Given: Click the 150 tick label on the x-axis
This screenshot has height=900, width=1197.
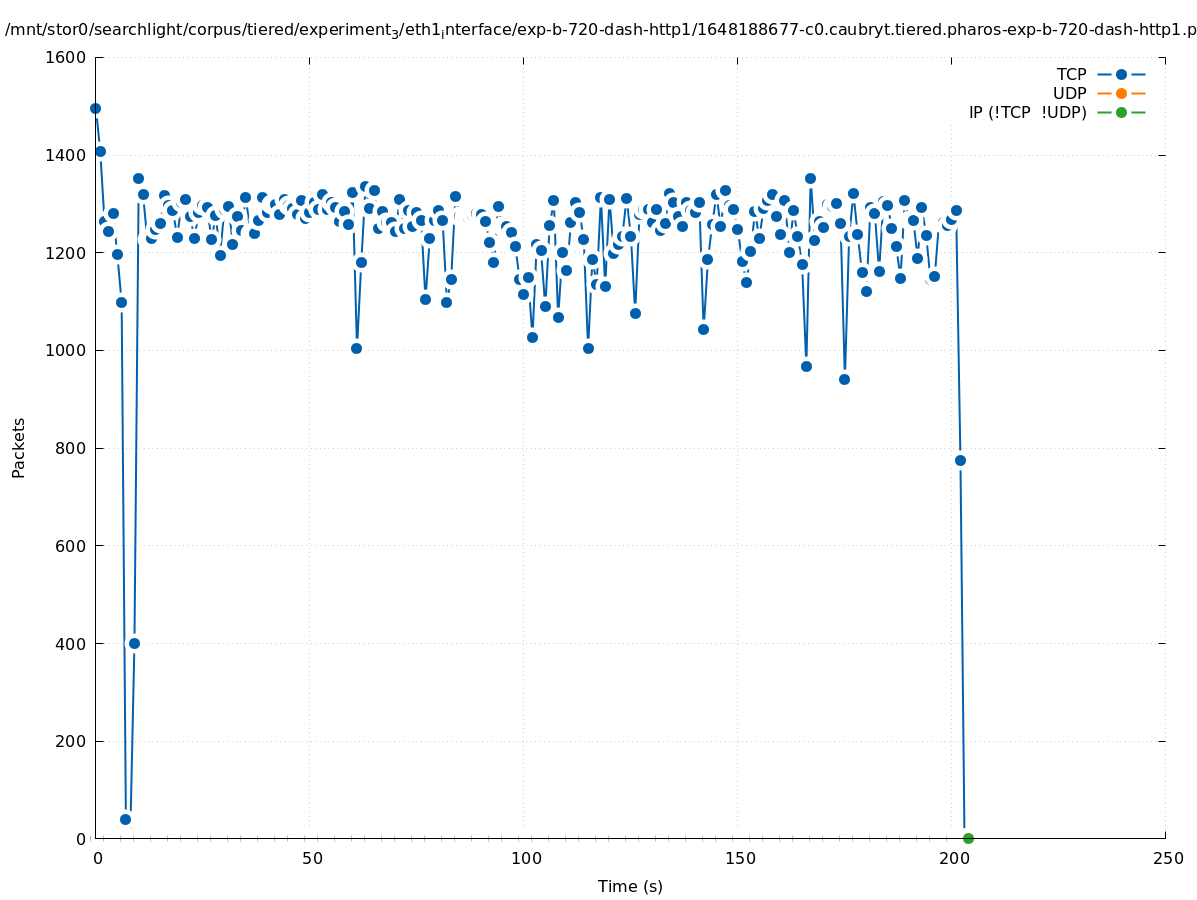Looking at the screenshot, I should pos(740,859).
